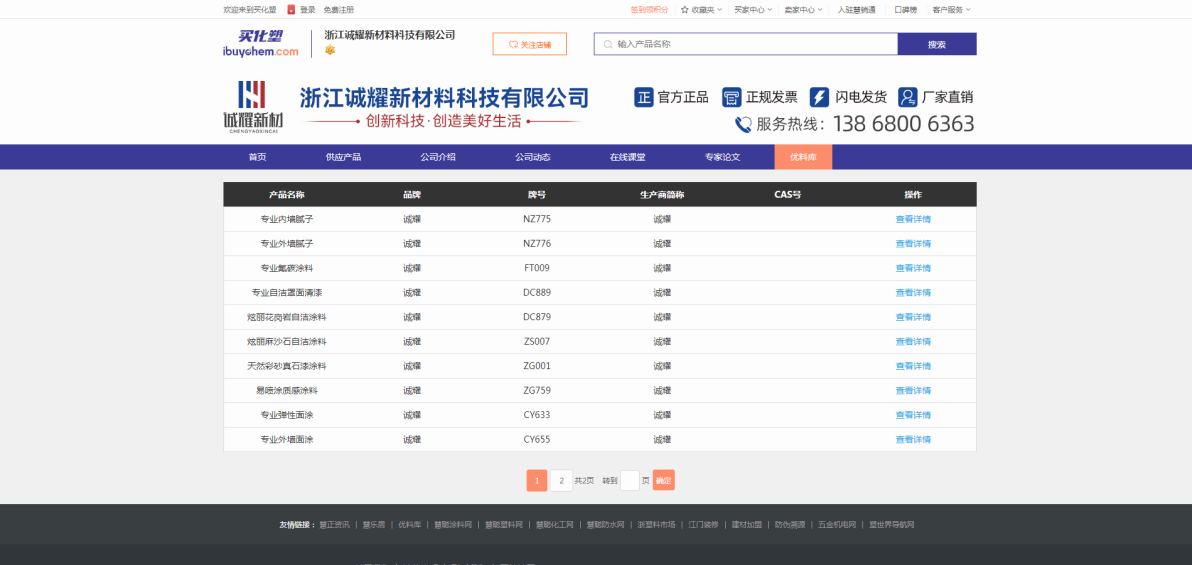Click the gold medal badge under company name
The width and height of the screenshot is (1192, 565).
(x=330, y=50)
